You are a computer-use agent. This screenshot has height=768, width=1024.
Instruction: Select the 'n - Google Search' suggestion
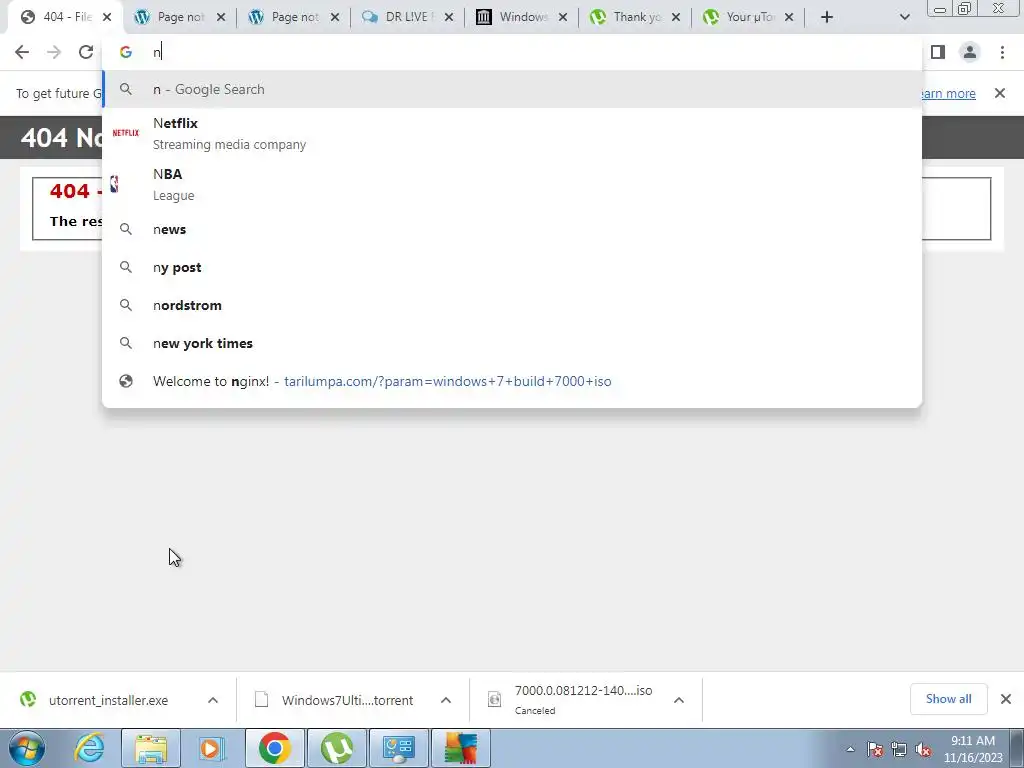pyautogui.click(x=512, y=89)
